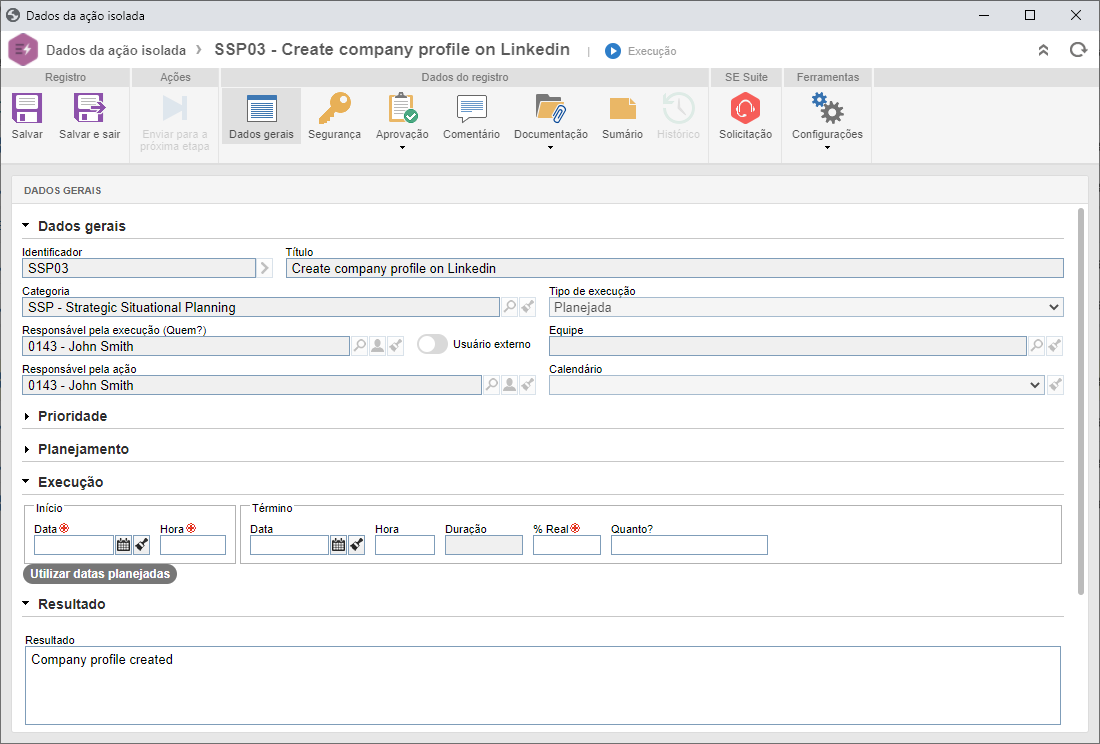The height and width of the screenshot is (744, 1100).
Task: Collapse the Resultado section
Action: point(26,604)
